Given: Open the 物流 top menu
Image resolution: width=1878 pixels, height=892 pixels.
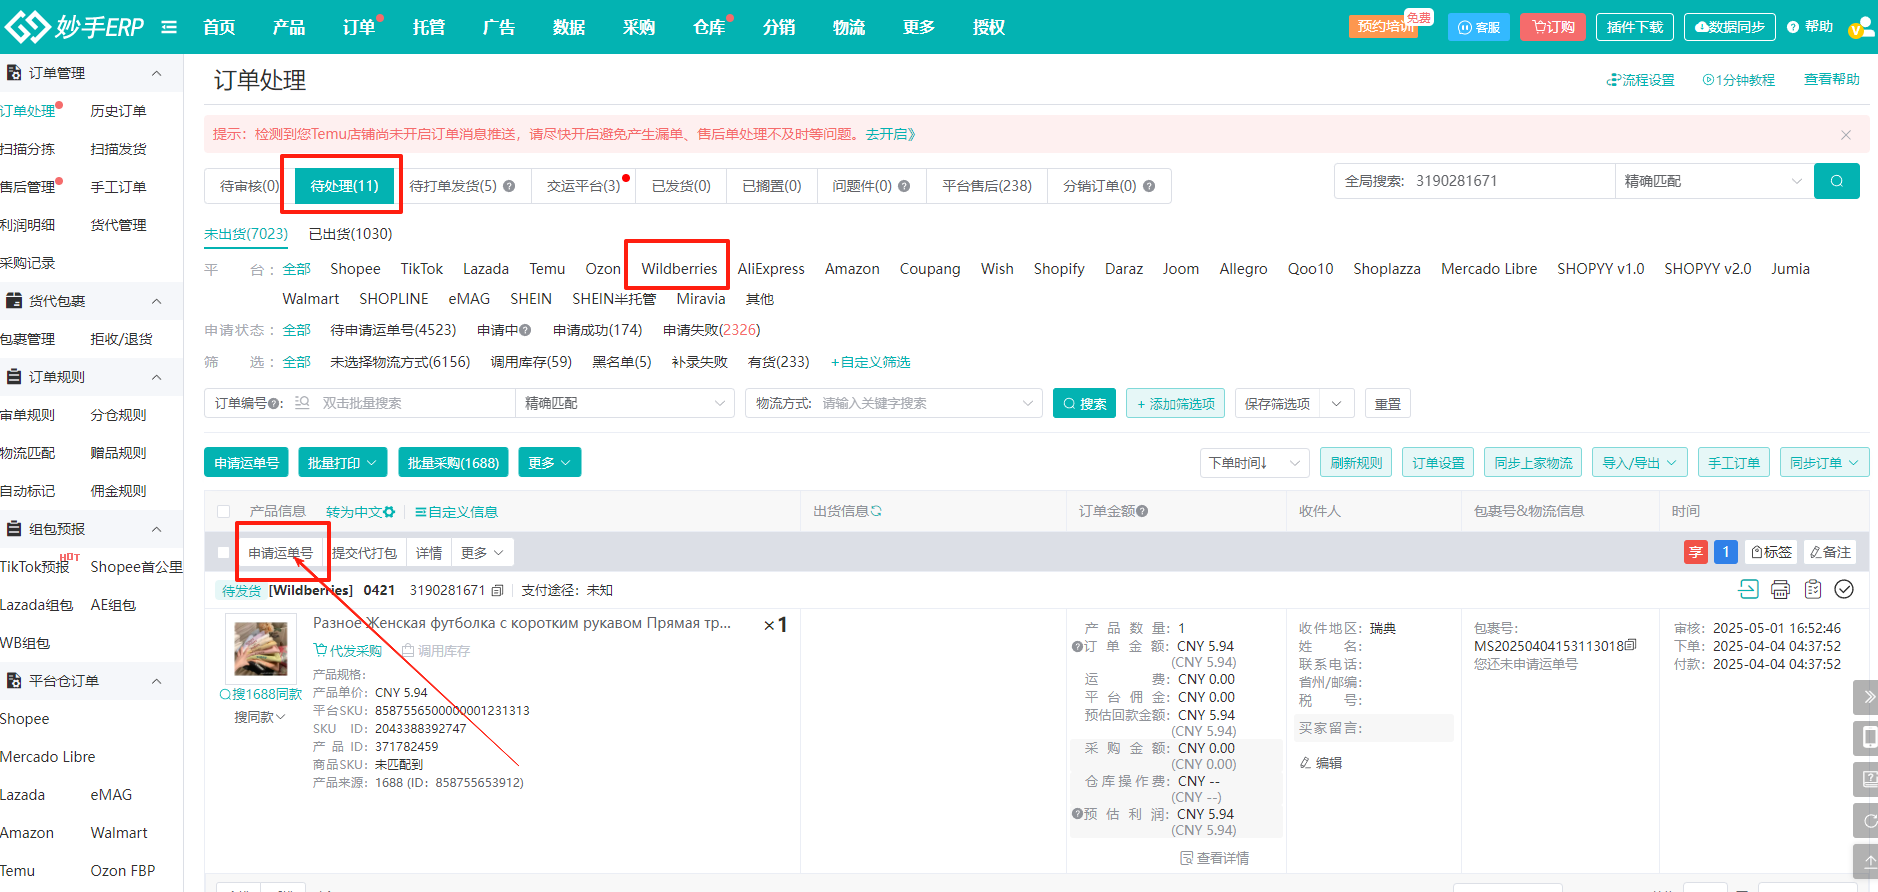Looking at the screenshot, I should pyautogui.click(x=849, y=27).
